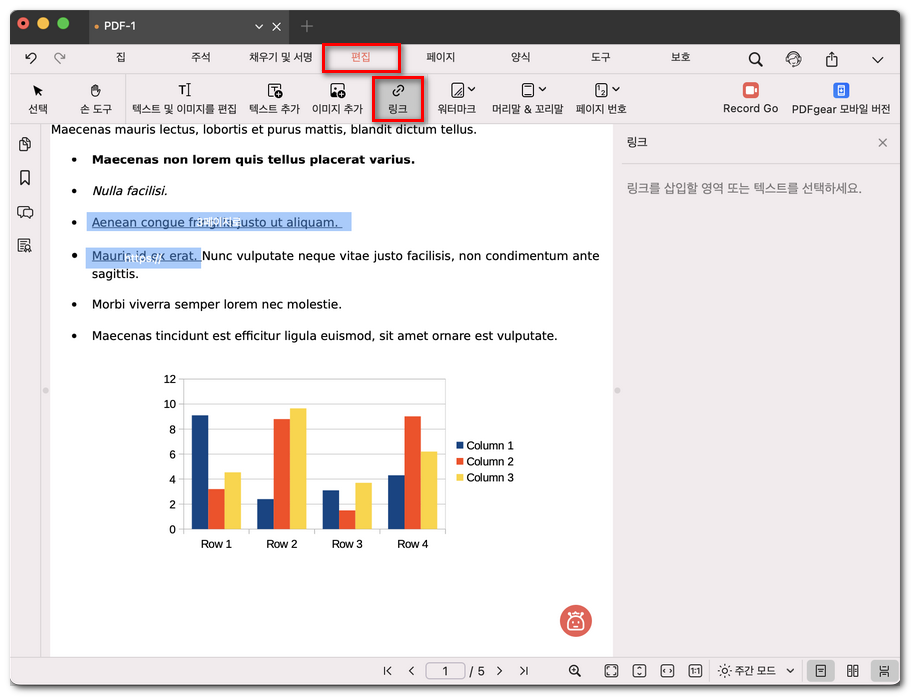Switch to the 주석 tab

(x=201, y=58)
